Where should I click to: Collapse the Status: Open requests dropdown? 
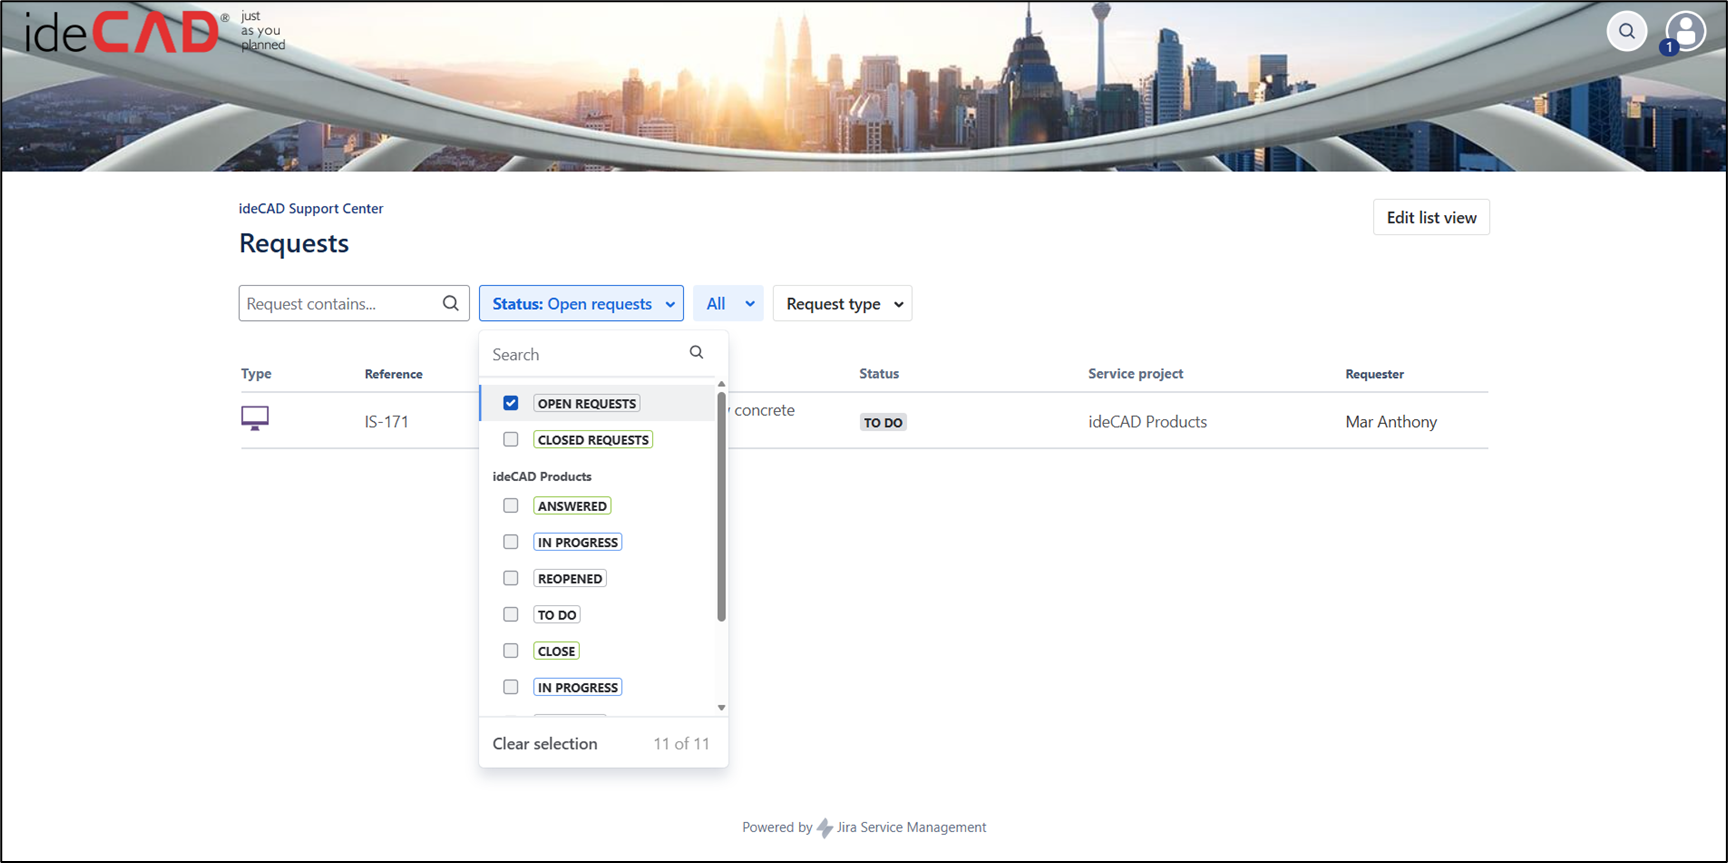click(581, 303)
